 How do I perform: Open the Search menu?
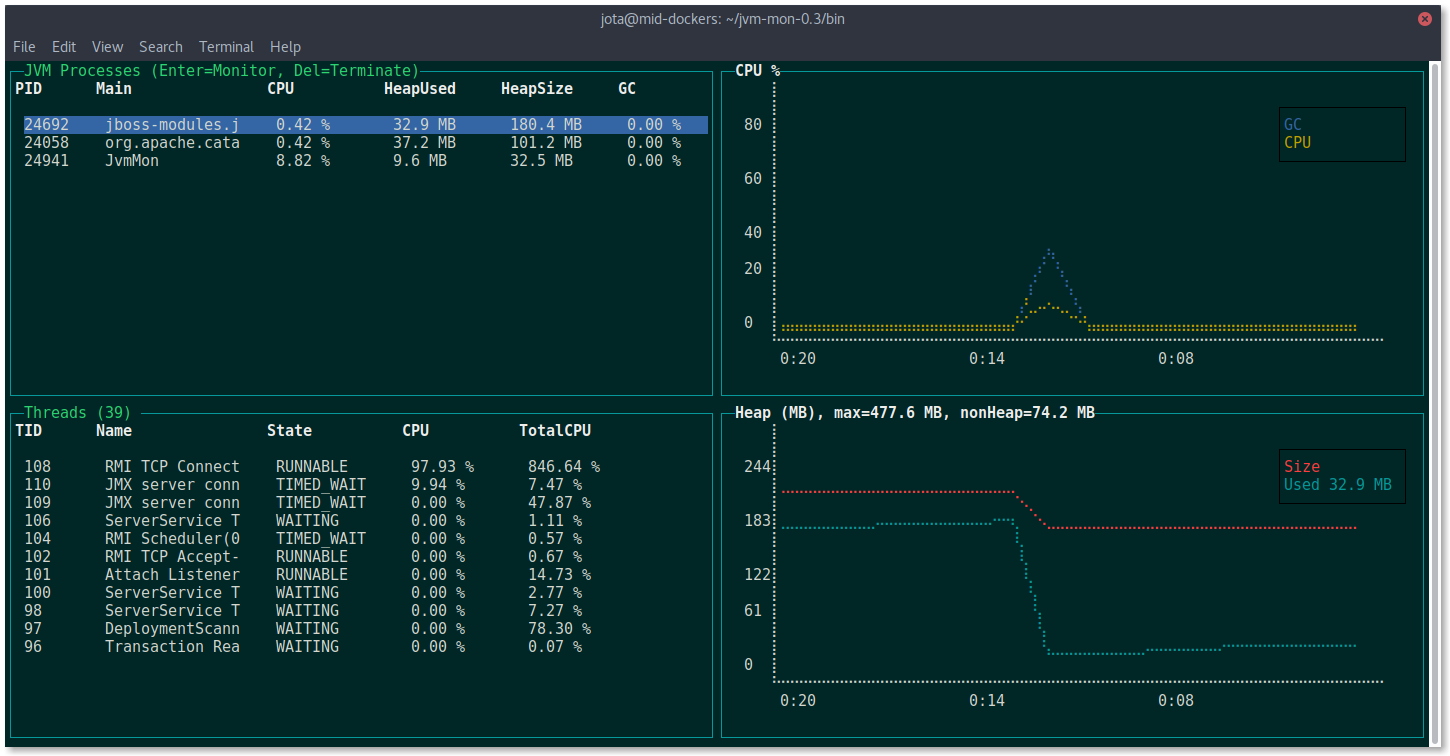click(160, 47)
